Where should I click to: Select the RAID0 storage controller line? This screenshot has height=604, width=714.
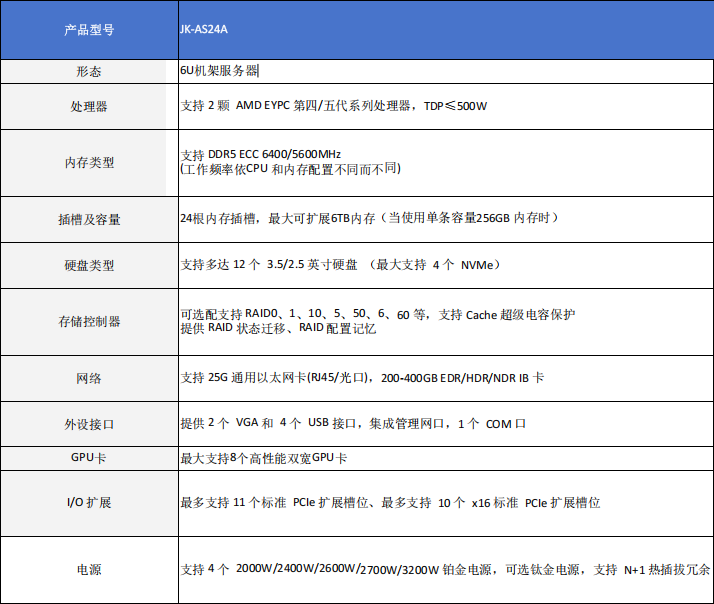378,314
